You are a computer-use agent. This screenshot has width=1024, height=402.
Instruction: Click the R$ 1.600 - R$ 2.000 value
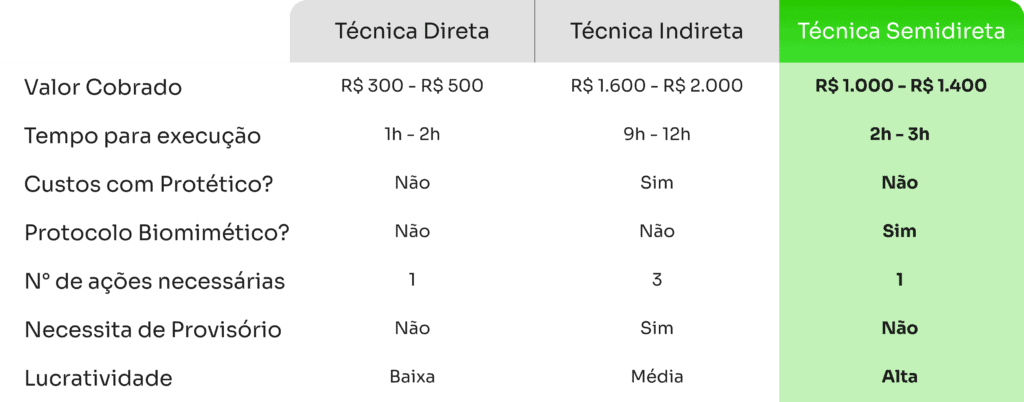point(656,86)
